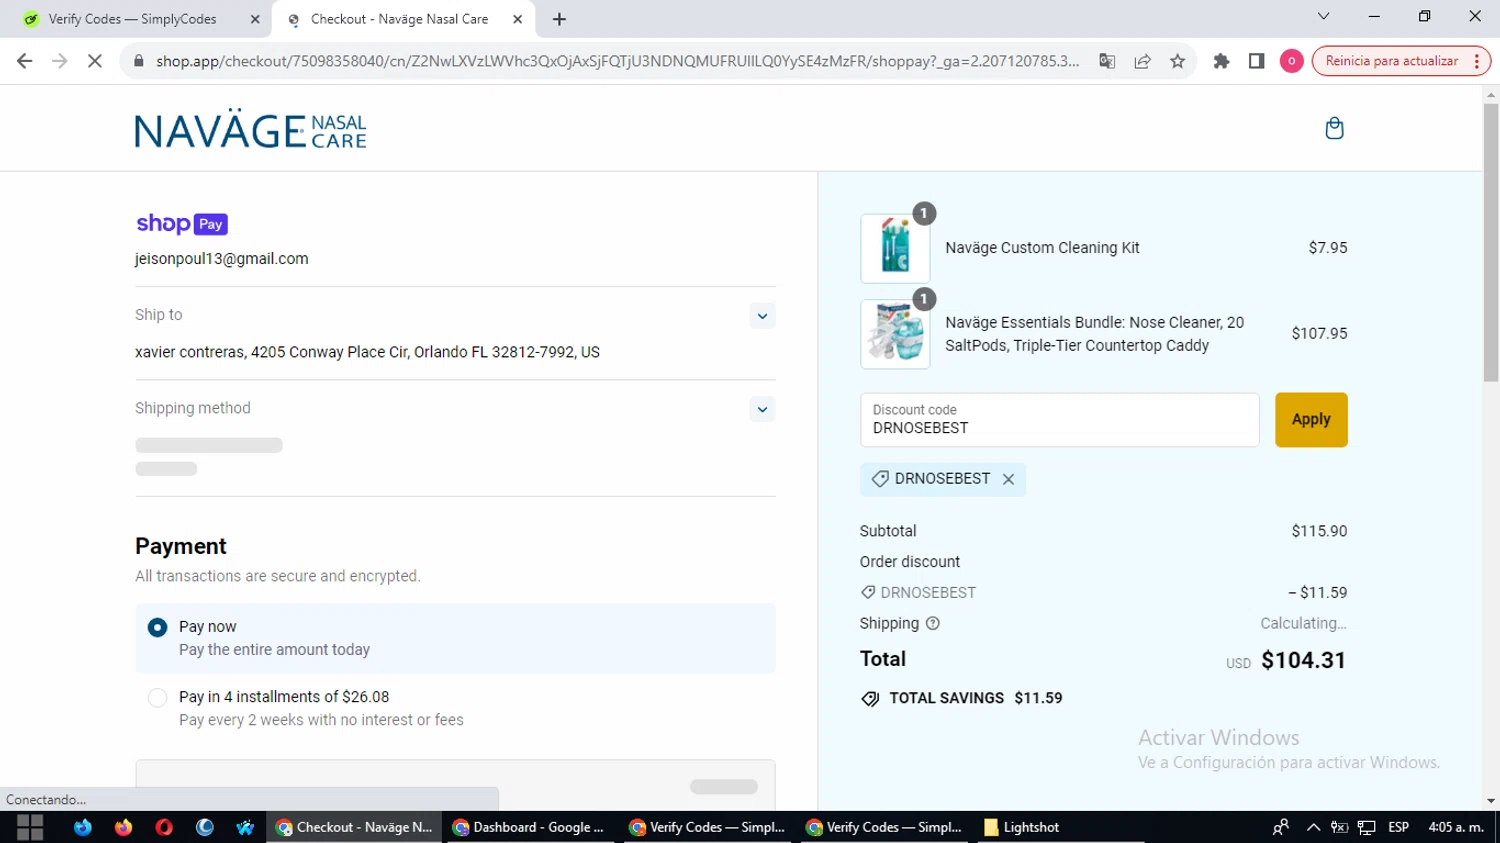
Task: Share this page from the address bar
Action: point(1142,61)
